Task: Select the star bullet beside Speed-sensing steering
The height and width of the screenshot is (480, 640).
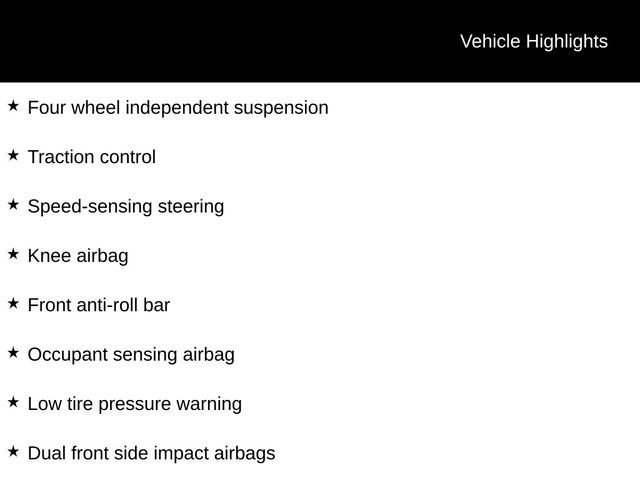Action: click(x=13, y=204)
